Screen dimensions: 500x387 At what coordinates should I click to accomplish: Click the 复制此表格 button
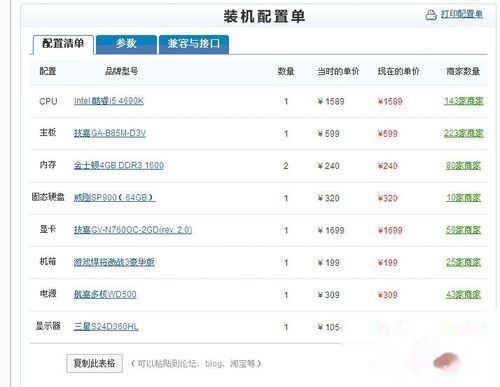[x=94, y=363]
